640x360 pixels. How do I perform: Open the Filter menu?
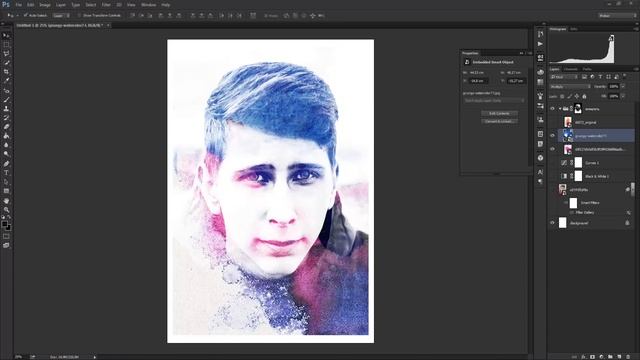pyautogui.click(x=106, y=5)
